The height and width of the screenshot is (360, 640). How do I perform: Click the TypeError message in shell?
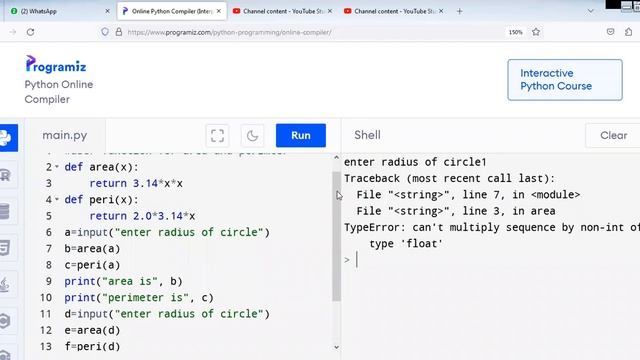(x=492, y=236)
